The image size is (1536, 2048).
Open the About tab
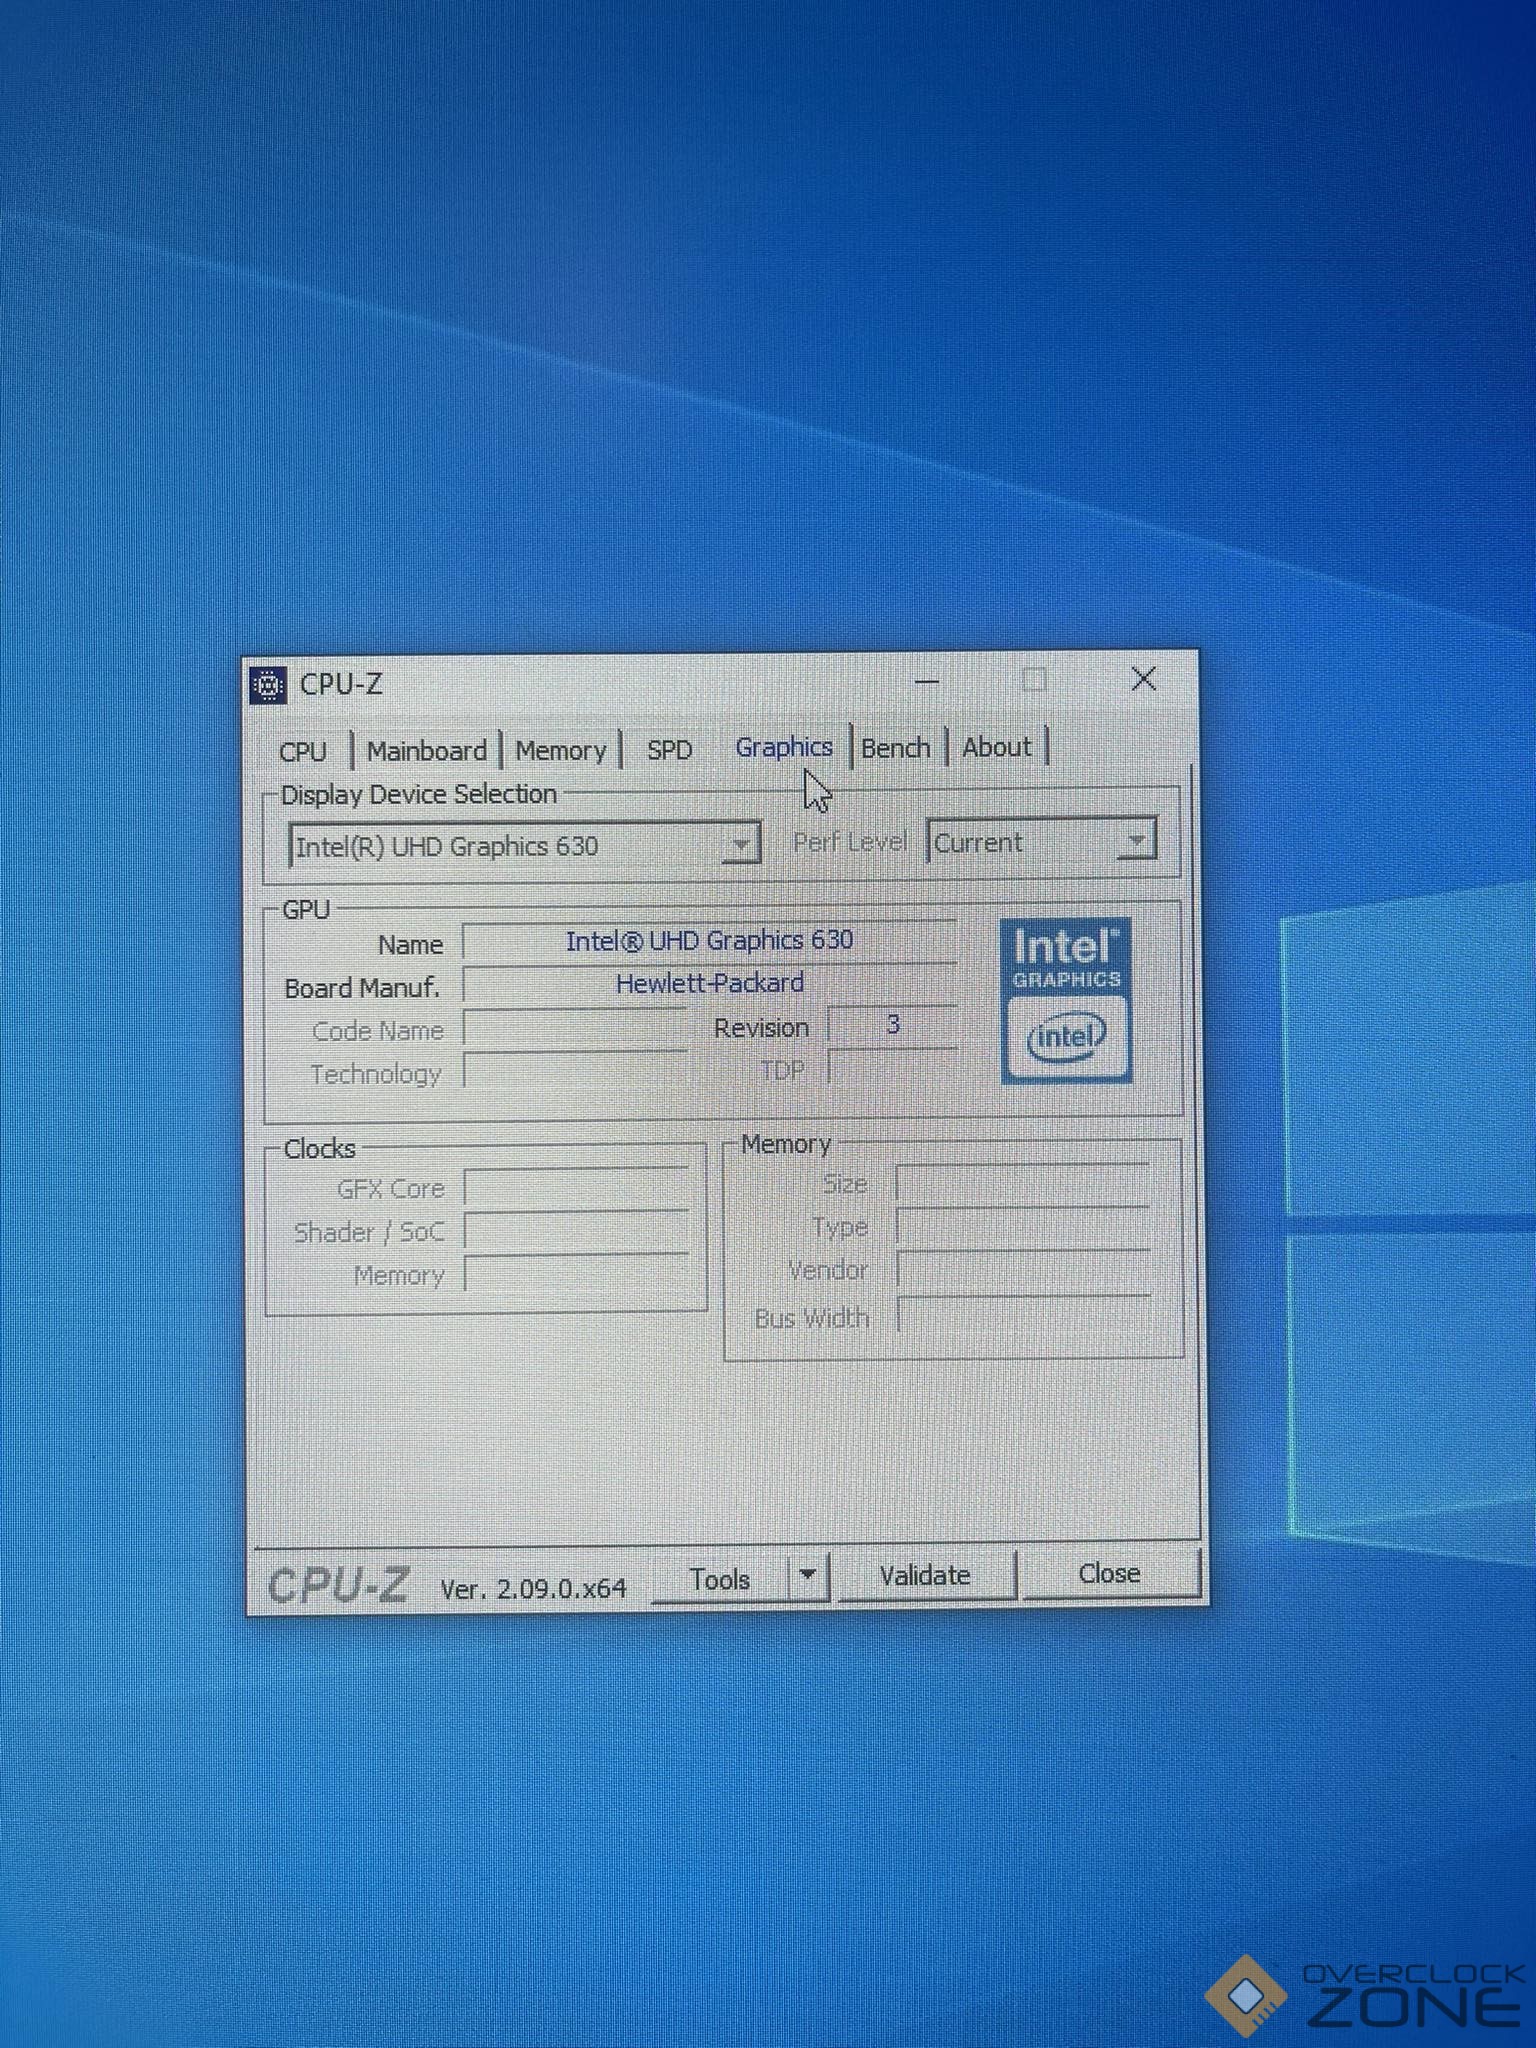(x=996, y=746)
